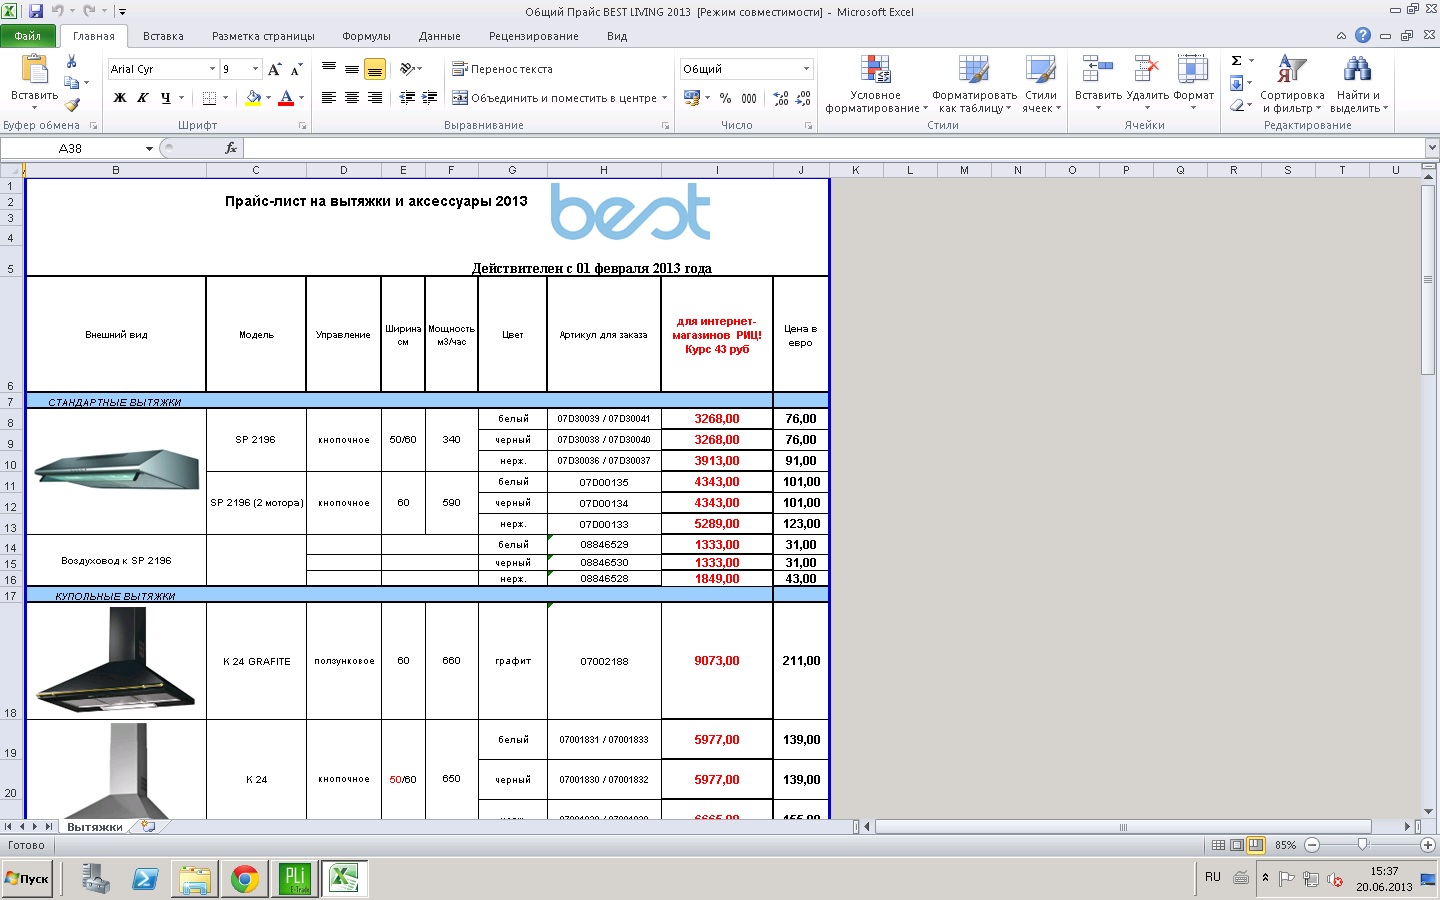
Task: Select the Вытяжки sheet tab
Action: pos(95,827)
